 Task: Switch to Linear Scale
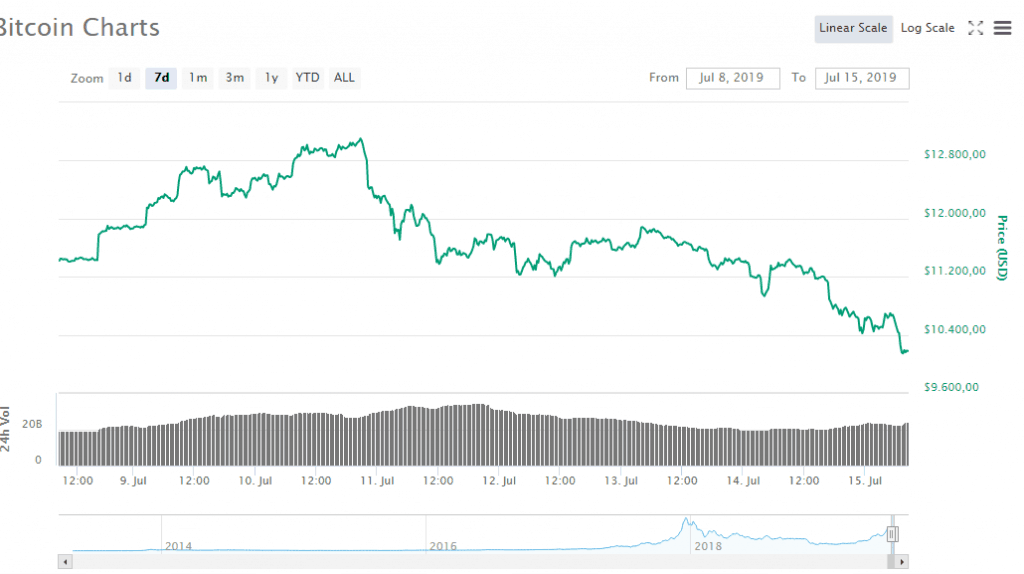tap(853, 28)
